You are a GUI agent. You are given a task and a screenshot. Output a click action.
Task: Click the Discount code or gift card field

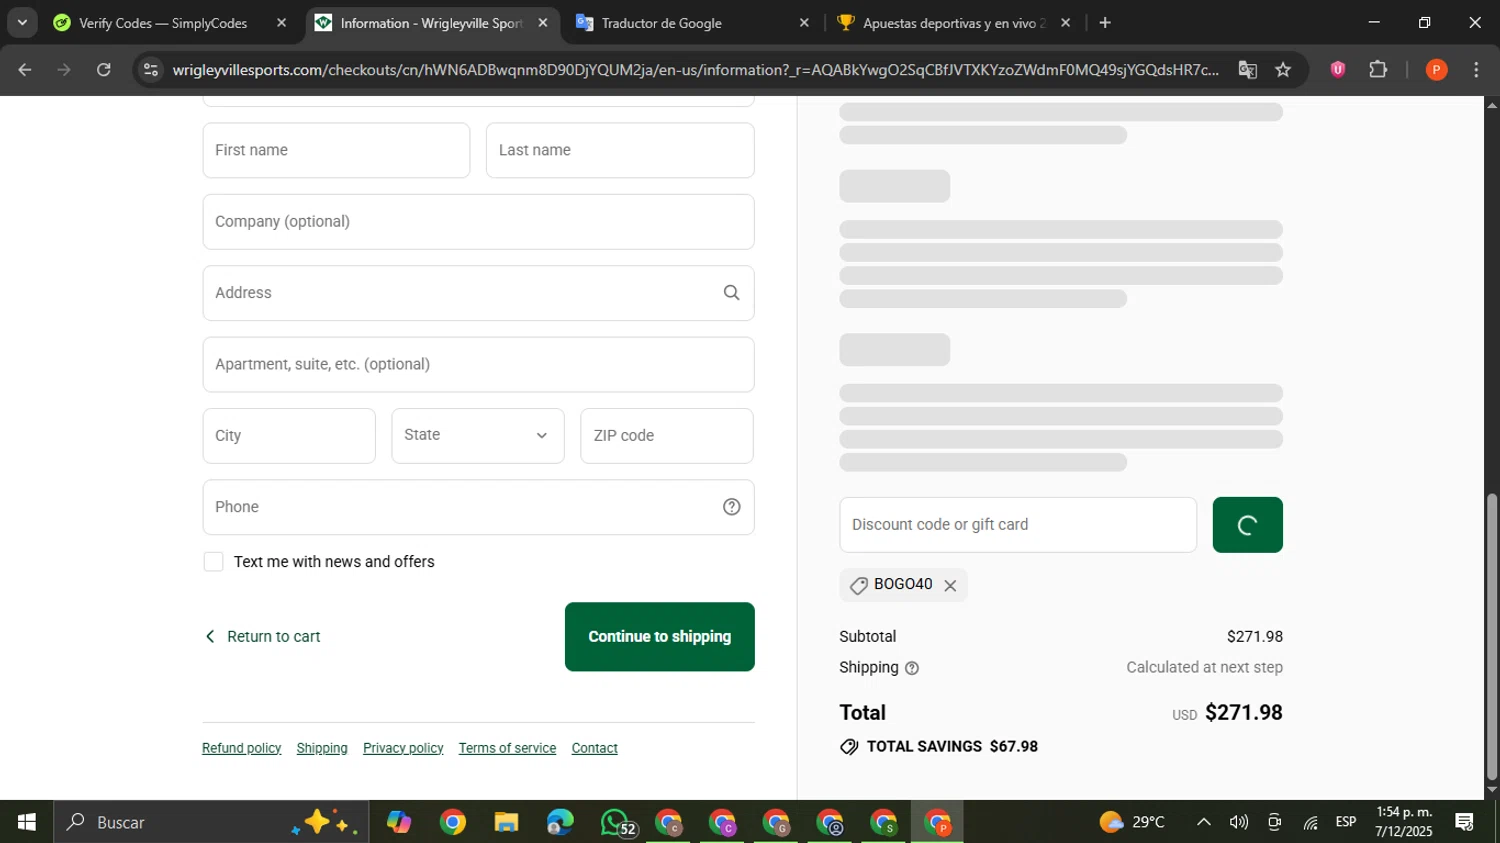pyautogui.click(x=1018, y=525)
